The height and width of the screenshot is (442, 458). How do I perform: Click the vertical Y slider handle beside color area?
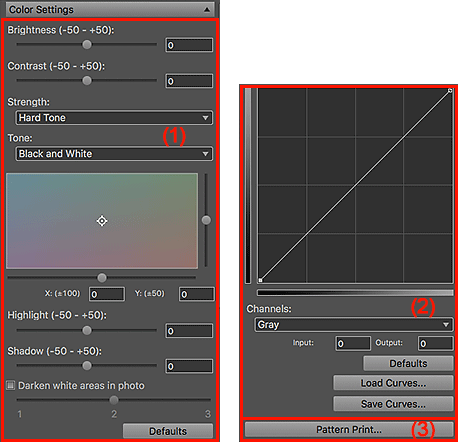(x=206, y=220)
